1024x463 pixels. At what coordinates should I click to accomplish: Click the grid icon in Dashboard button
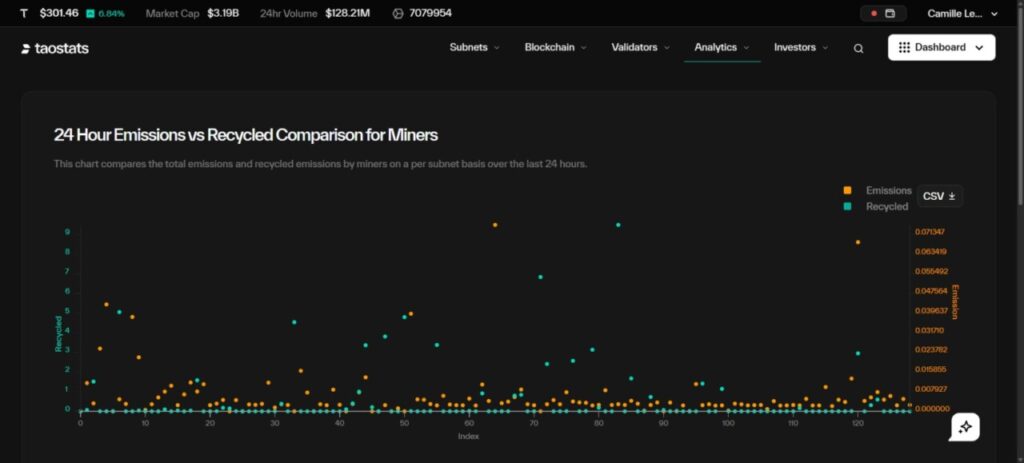point(904,48)
